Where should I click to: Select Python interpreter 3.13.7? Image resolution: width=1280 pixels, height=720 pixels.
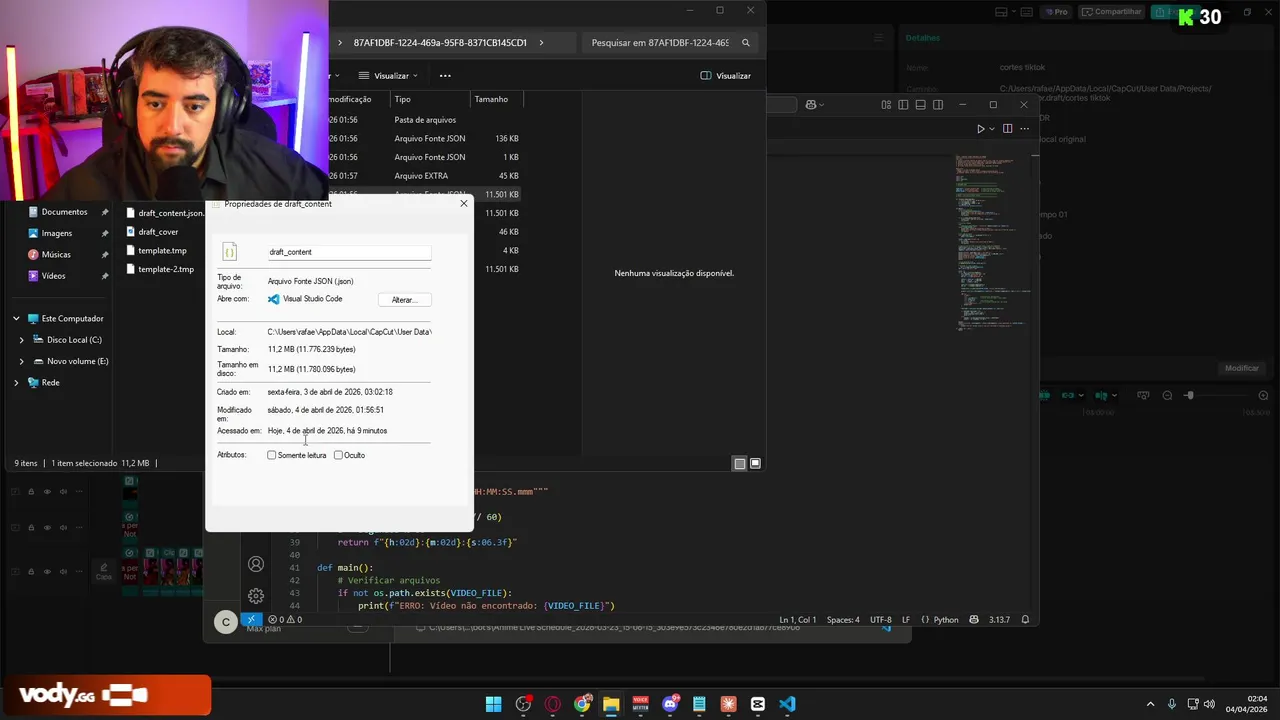[x=999, y=620]
